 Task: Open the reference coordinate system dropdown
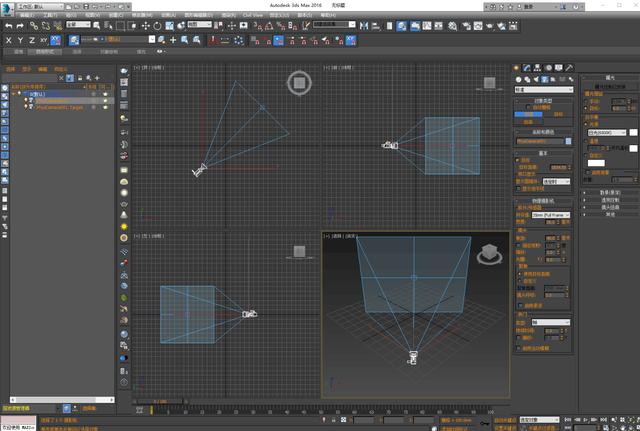[x=200, y=24]
